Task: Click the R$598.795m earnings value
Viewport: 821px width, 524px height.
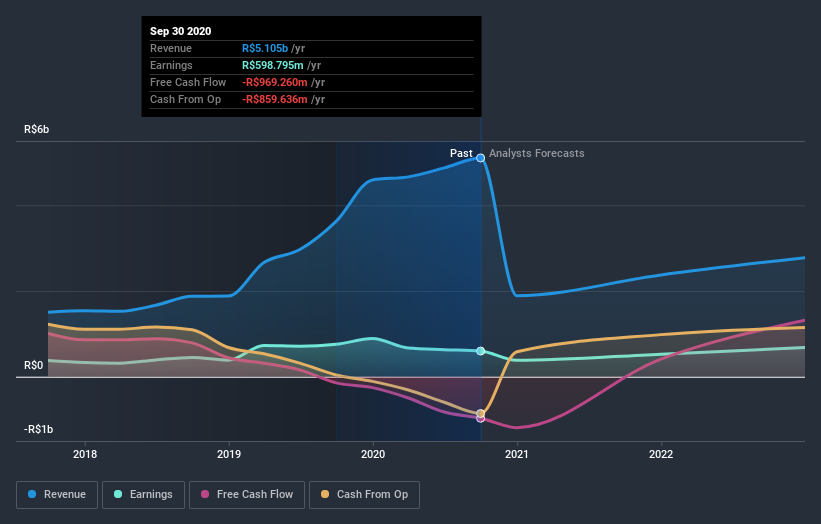Action: point(273,65)
